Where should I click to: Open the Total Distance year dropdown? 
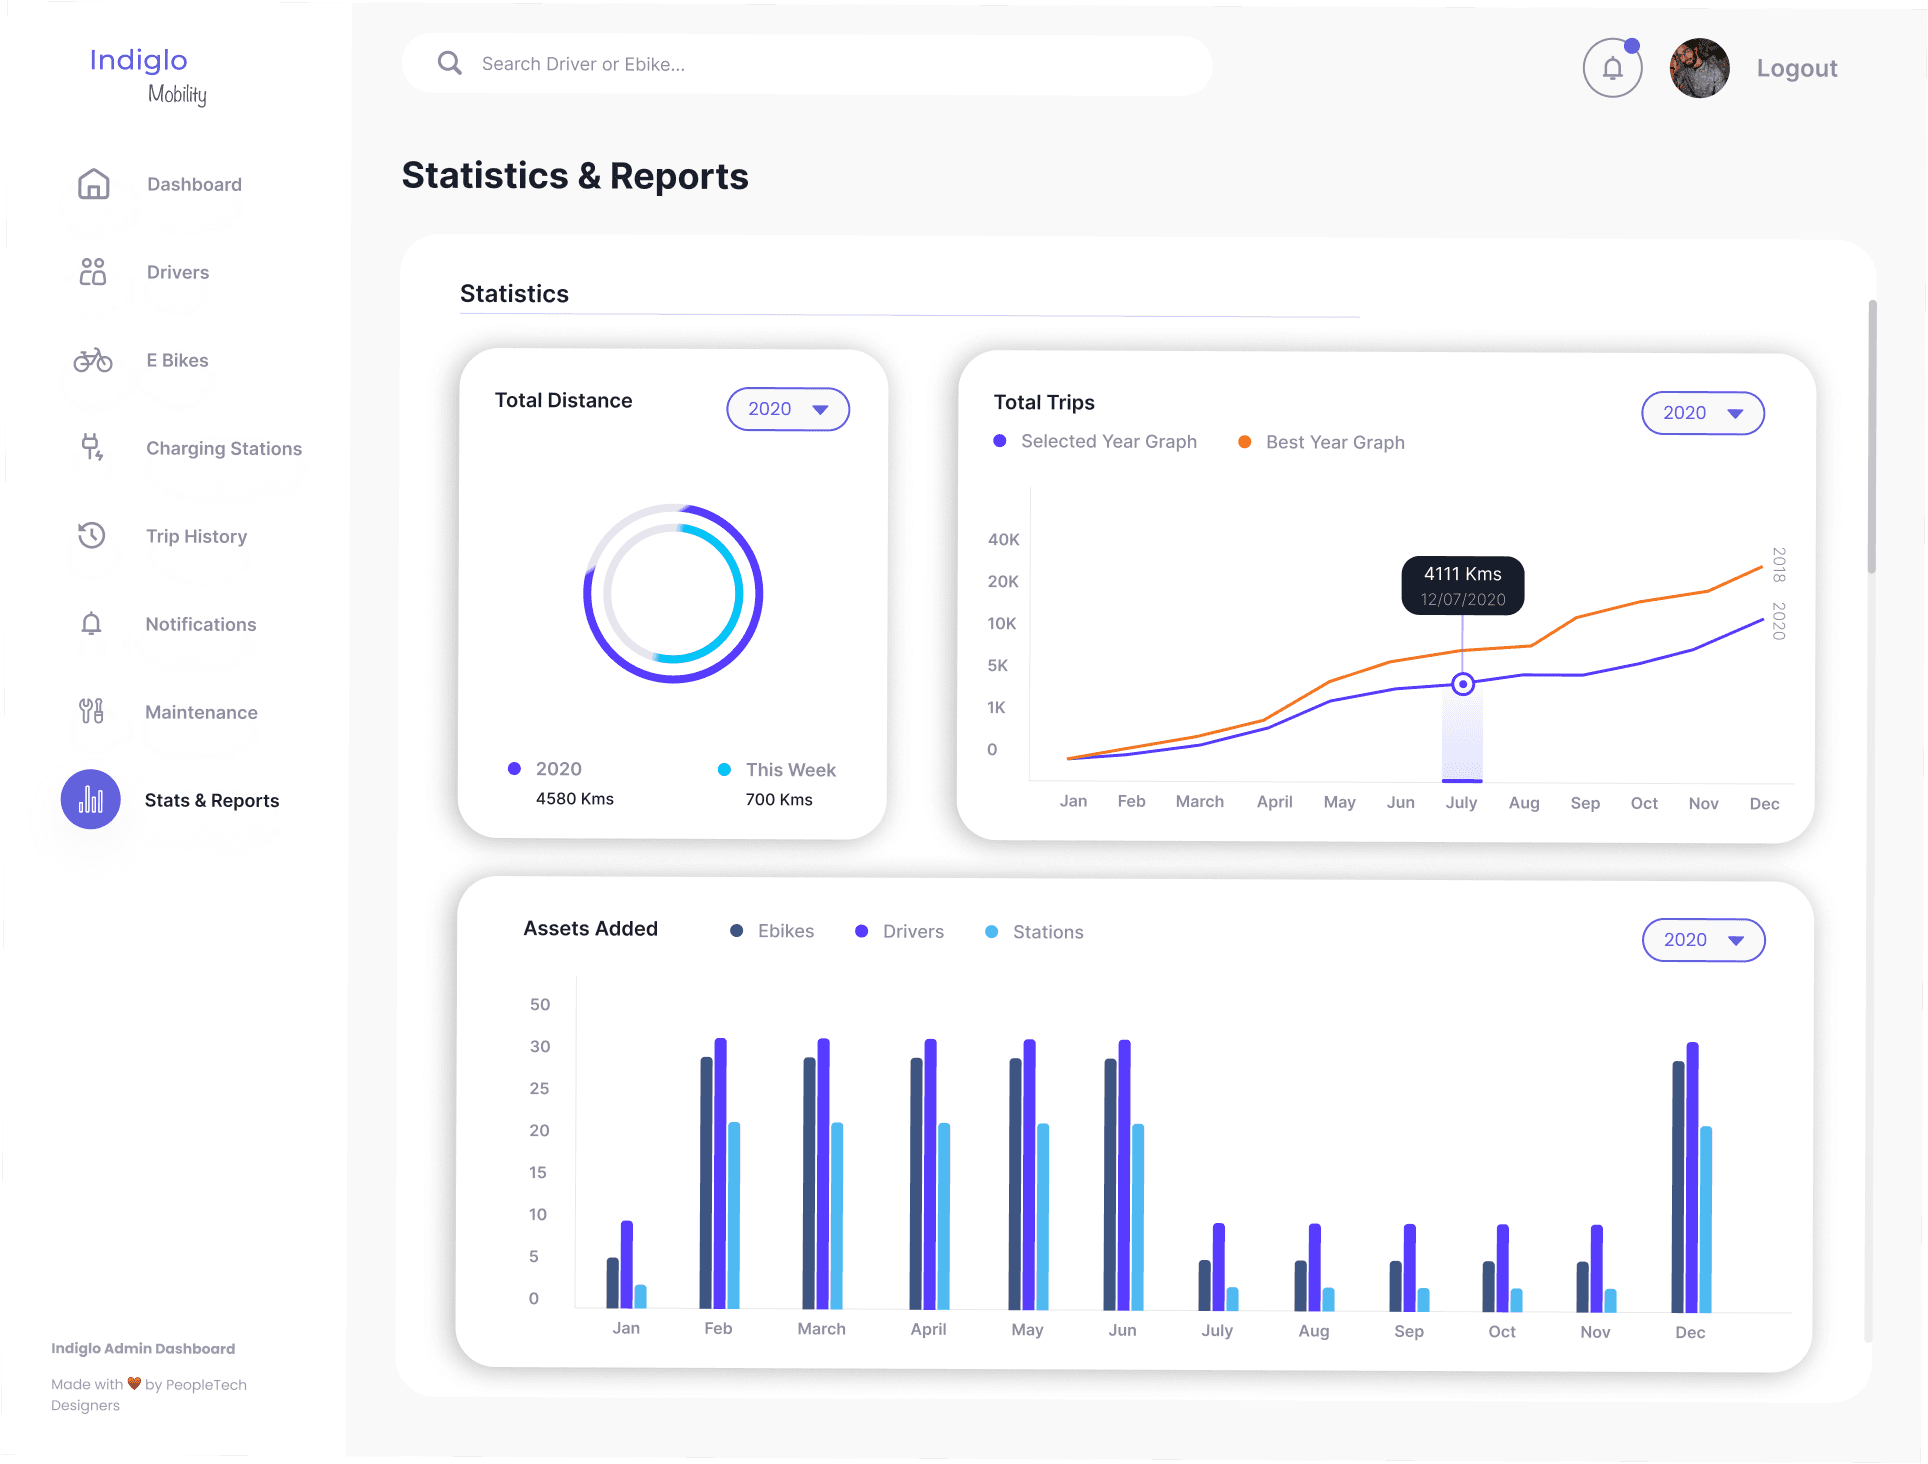[x=788, y=409]
